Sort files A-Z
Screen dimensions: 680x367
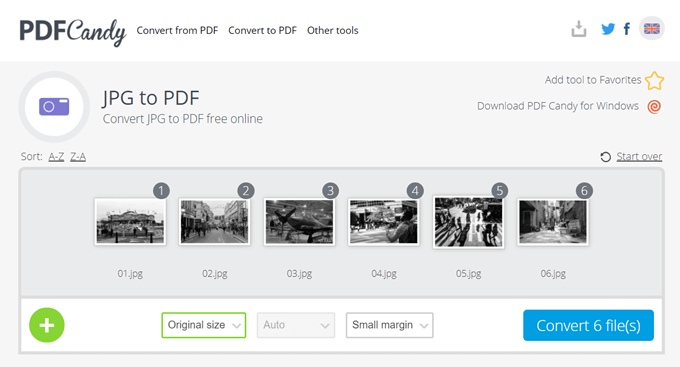(x=56, y=156)
